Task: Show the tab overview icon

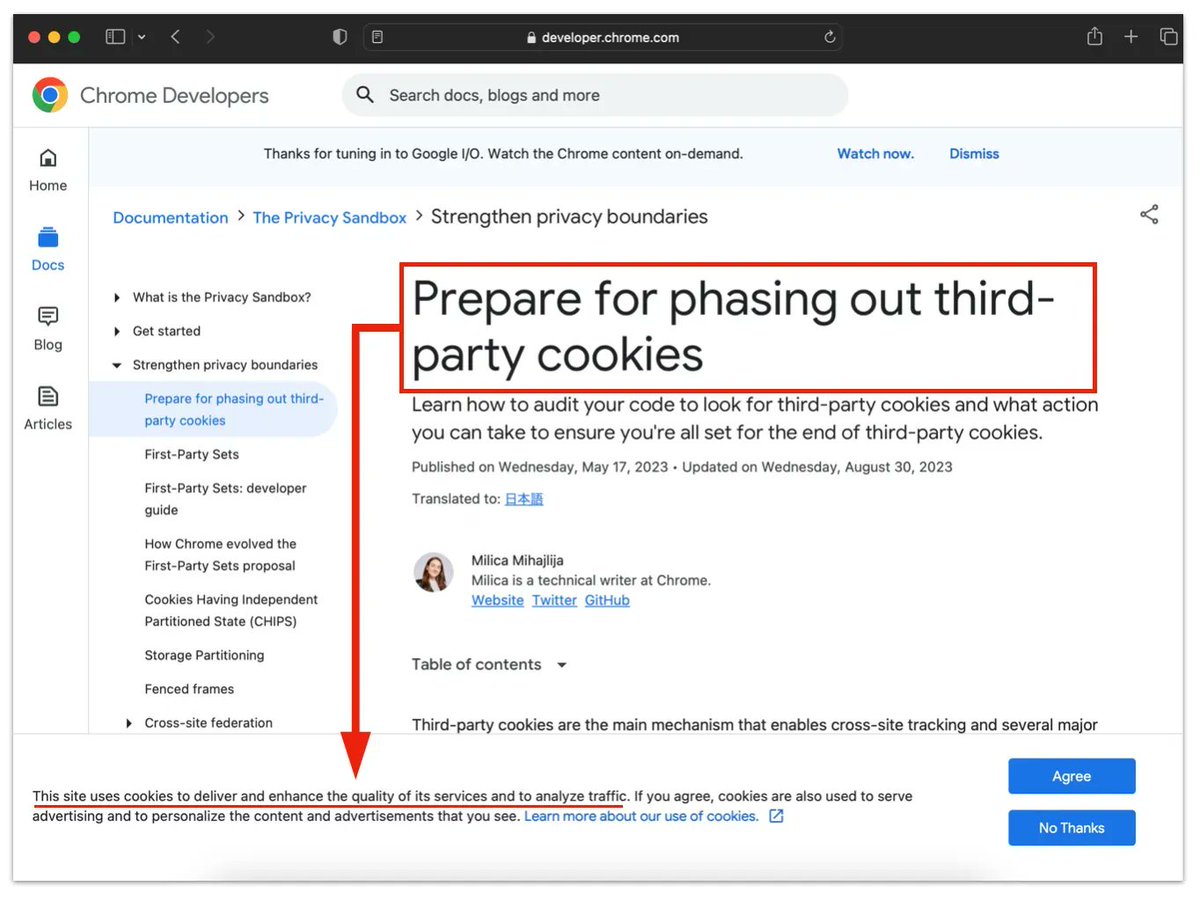Action: [1168, 37]
